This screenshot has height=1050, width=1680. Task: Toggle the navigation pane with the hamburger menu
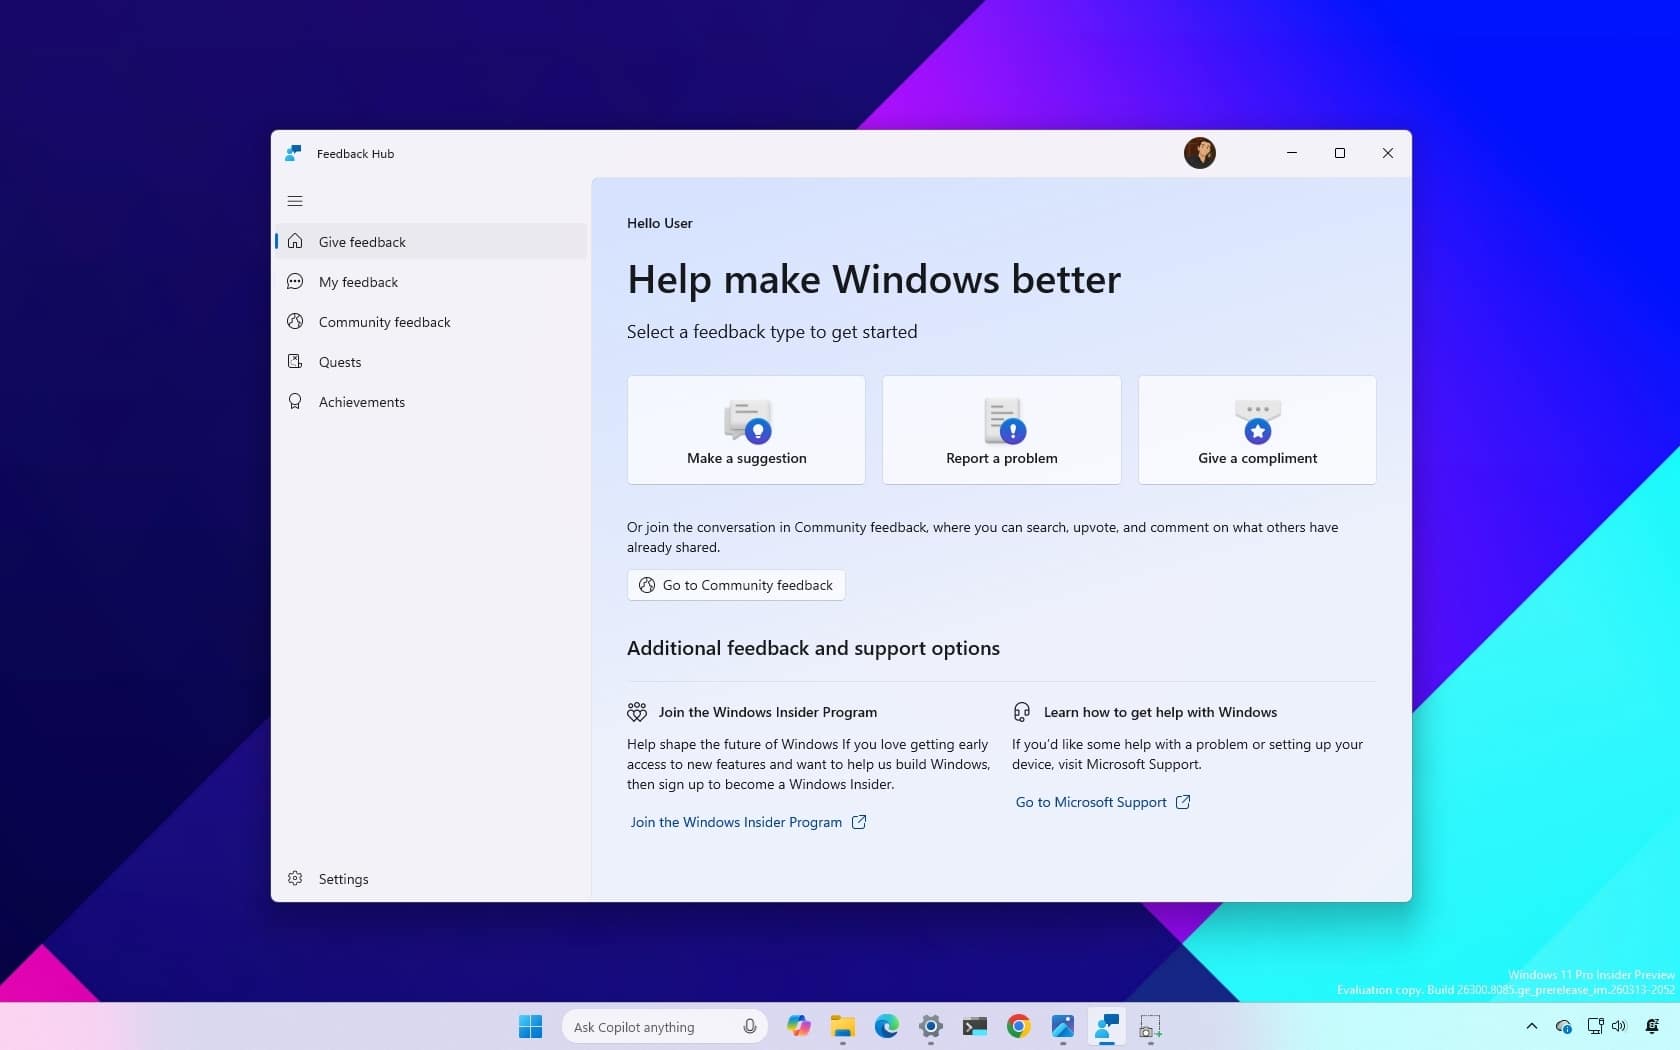point(295,201)
